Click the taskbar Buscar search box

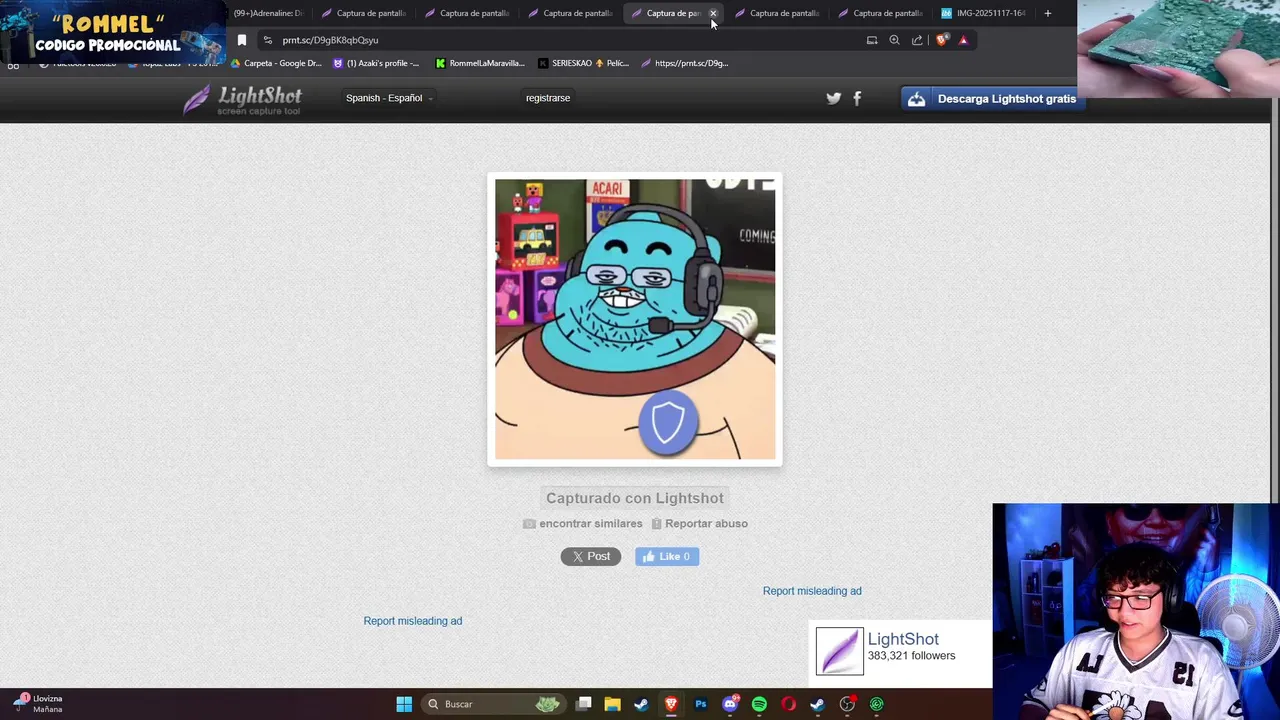(x=495, y=704)
